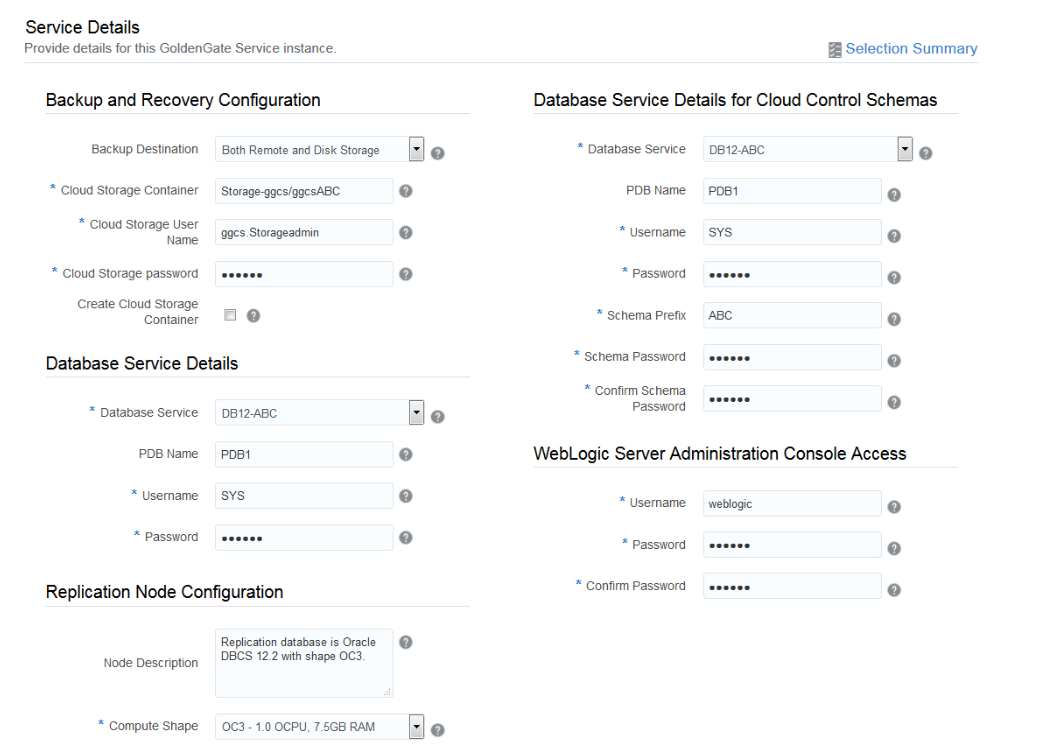This screenshot has width=1040, height=748.
Task: Click help icon next to Cloud Storage Container
Action: [x=405, y=190]
